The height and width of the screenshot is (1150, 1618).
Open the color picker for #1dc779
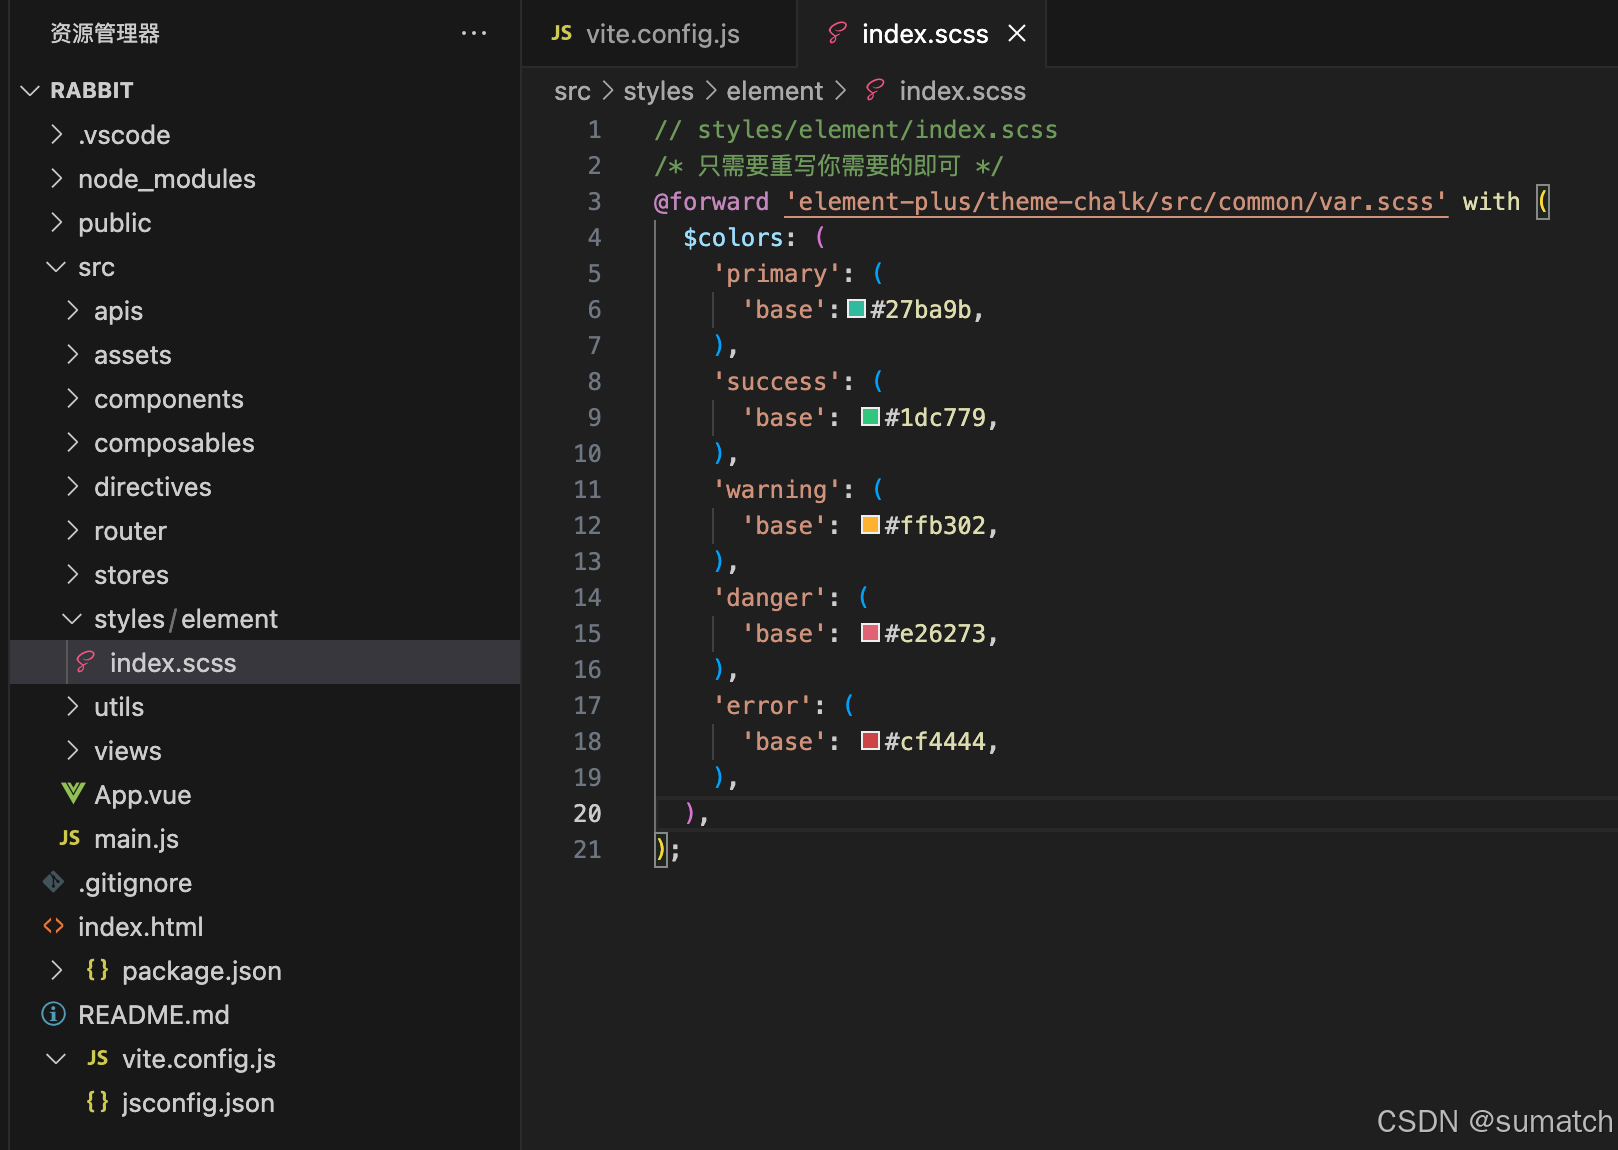click(x=870, y=417)
